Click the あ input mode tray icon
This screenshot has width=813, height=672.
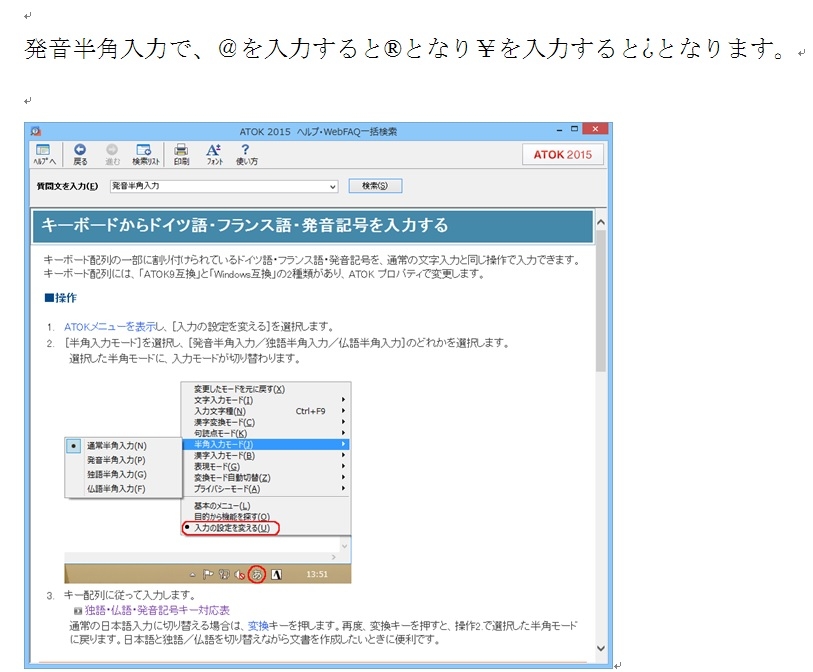pyautogui.click(x=257, y=574)
